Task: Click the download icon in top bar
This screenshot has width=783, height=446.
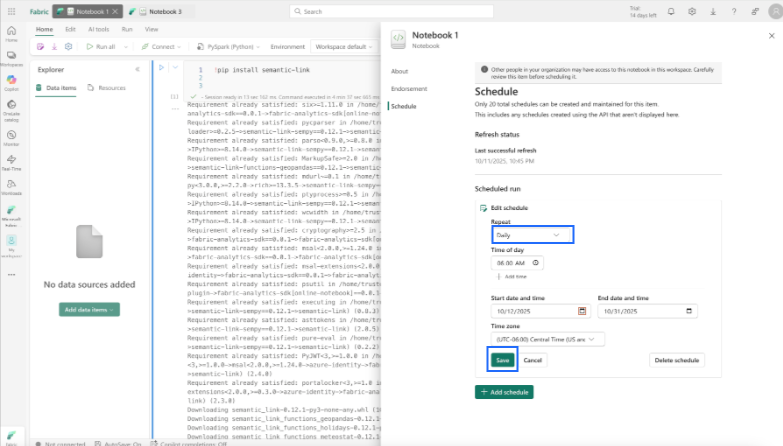Action: [x=714, y=11]
